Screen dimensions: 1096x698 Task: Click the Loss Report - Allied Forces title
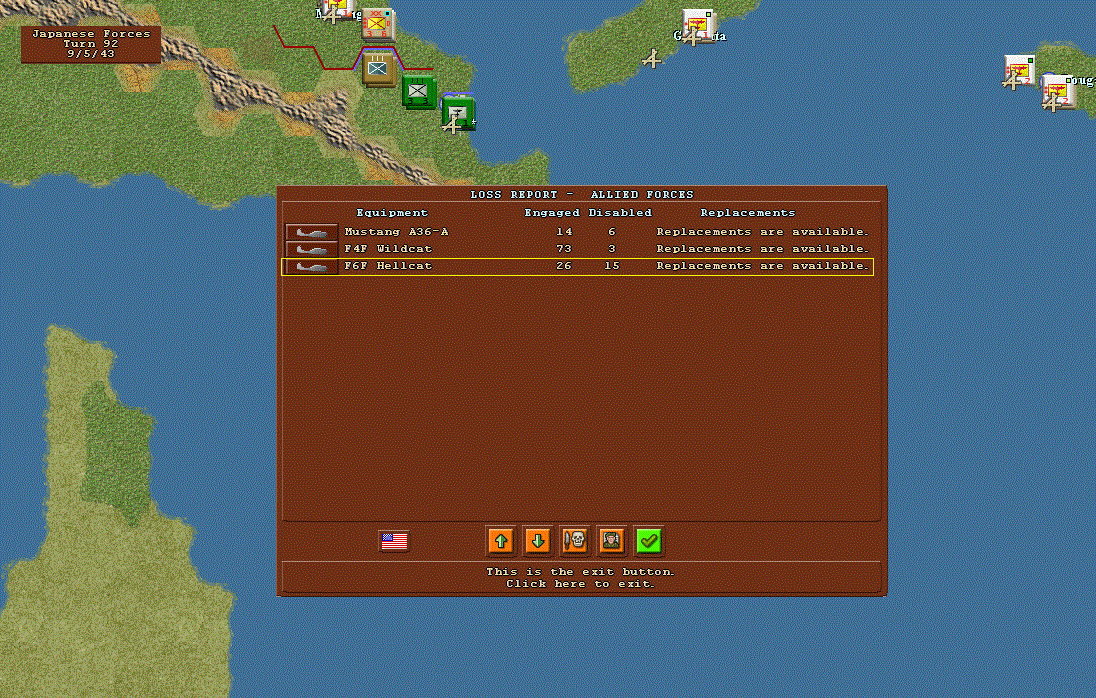[582, 195]
